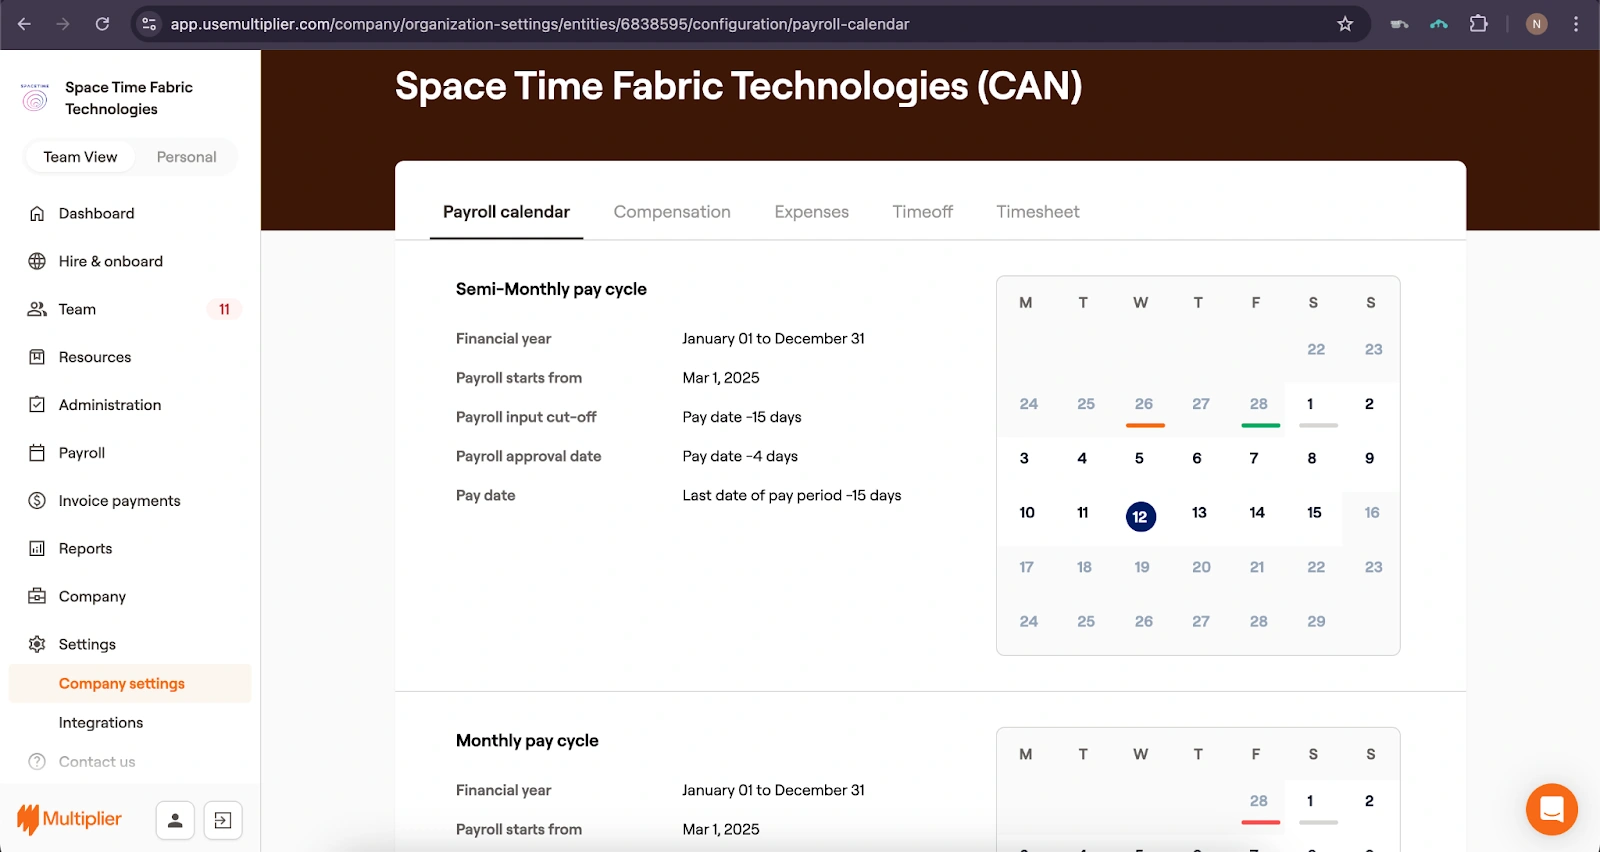Open Chrome three-dot menu
The height and width of the screenshot is (852, 1600).
(x=1576, y=24)
